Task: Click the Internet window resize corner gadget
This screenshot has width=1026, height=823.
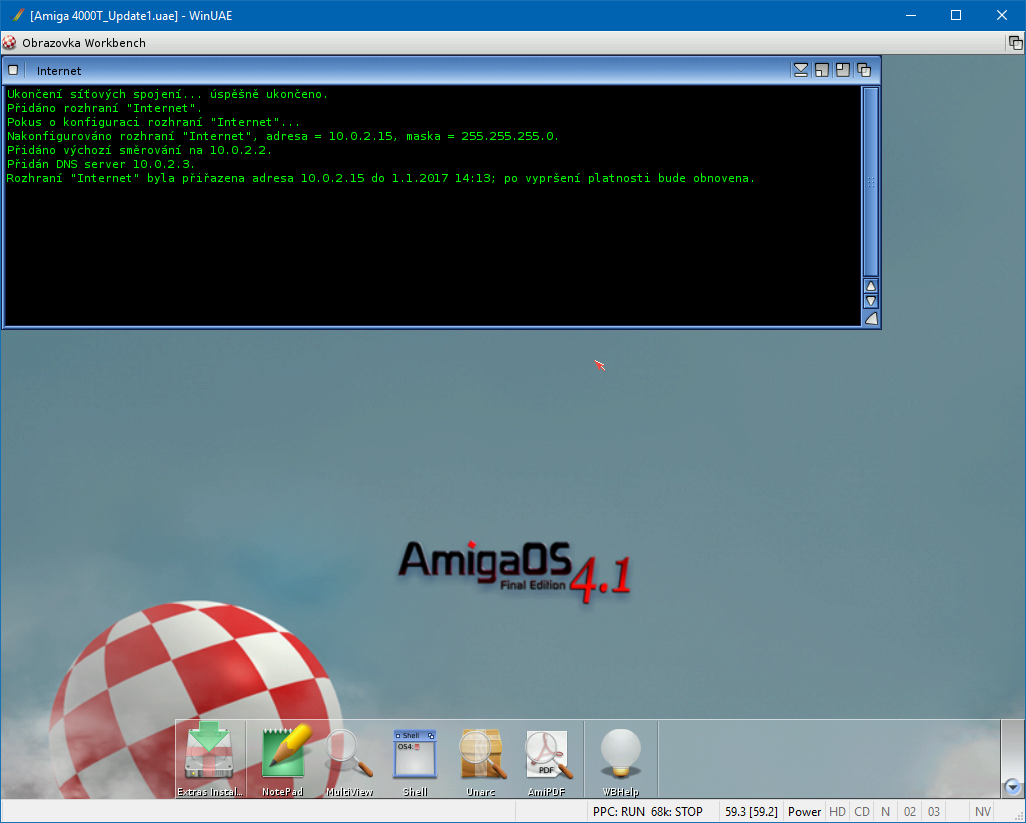Action: point(870,319)
